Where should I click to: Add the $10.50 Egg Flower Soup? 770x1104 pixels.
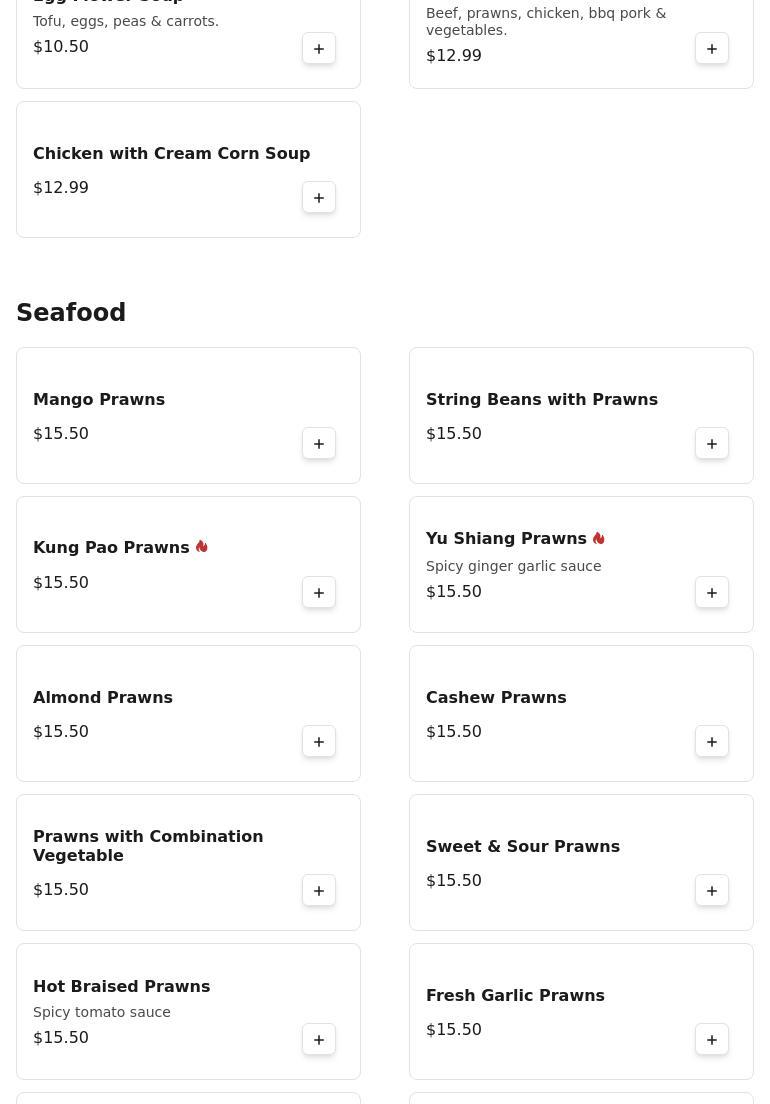pos(319,49)
